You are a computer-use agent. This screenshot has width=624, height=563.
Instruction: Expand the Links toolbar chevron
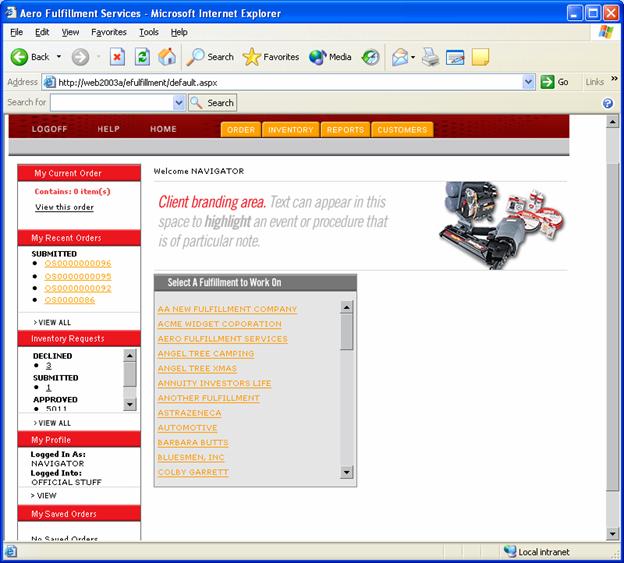click(614, 78)
